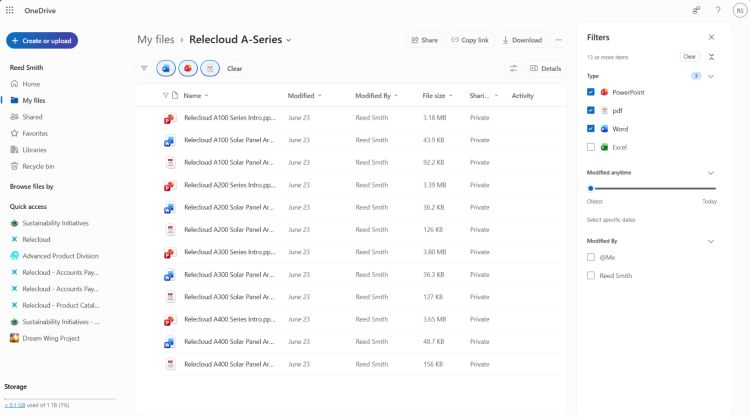Open Relecloud A300 Series Intro file

click(x=230, y=252)
